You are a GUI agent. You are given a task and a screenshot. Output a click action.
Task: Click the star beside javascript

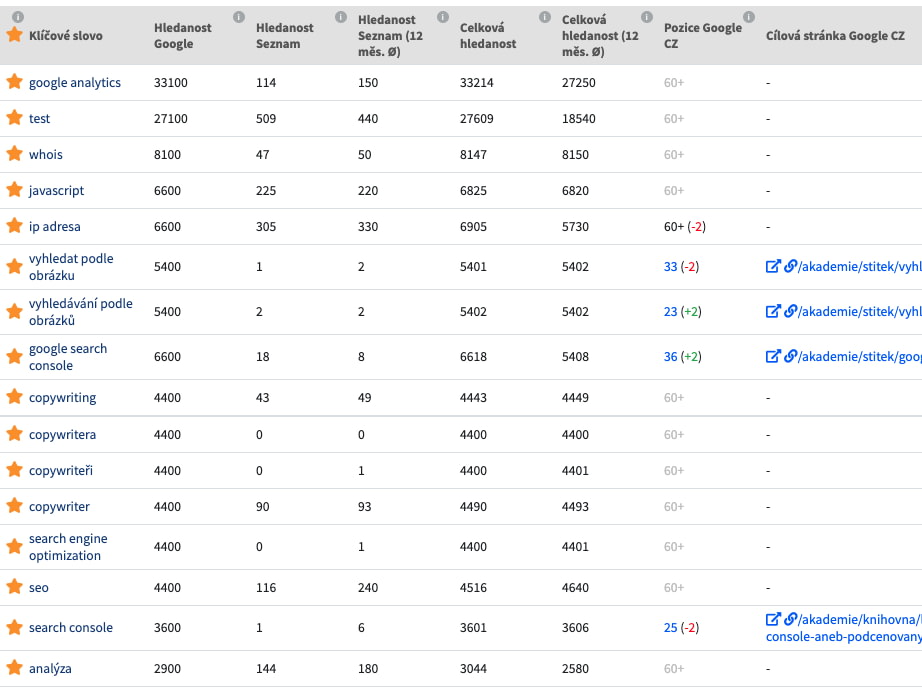[14, 189]
